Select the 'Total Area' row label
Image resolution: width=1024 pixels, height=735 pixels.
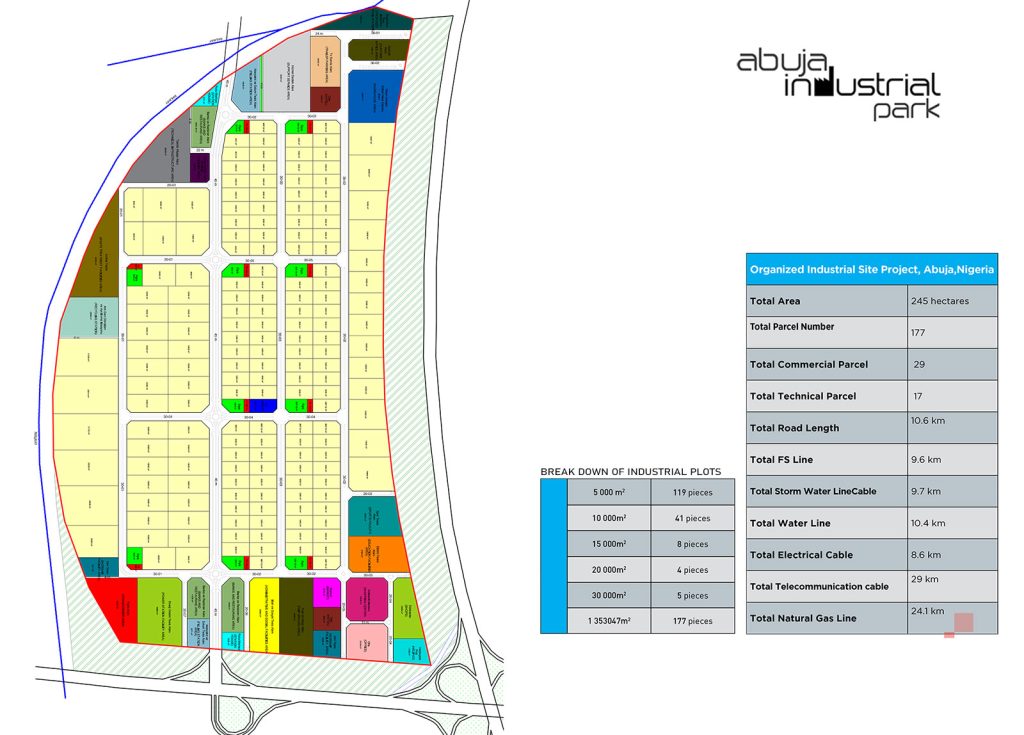775,301
